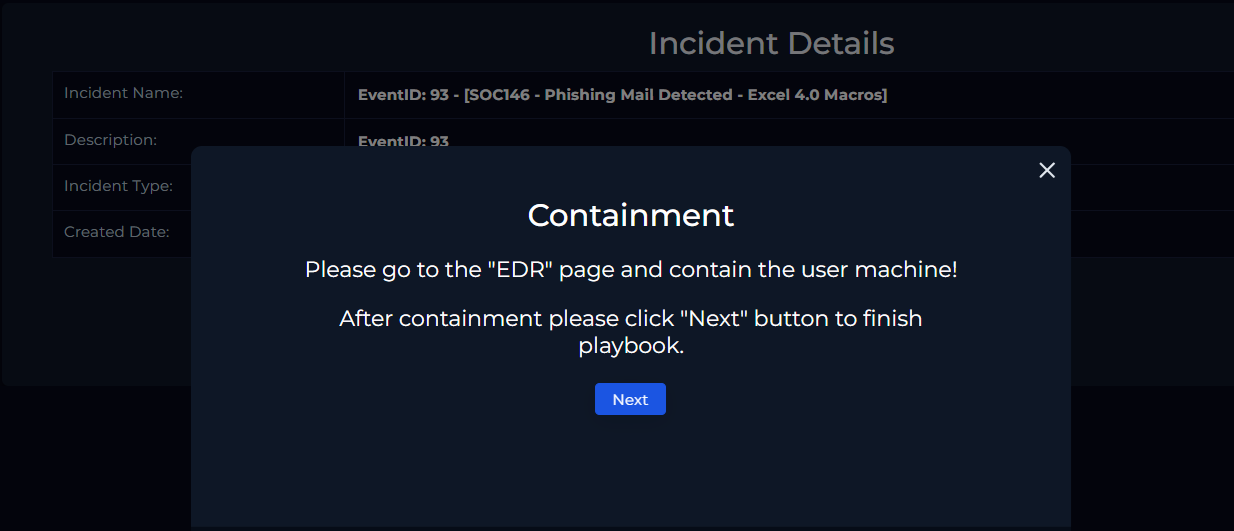This screenshot has height=531, width=1234.
Task: Click the Containment dialog heading
Action: [630, 215]
